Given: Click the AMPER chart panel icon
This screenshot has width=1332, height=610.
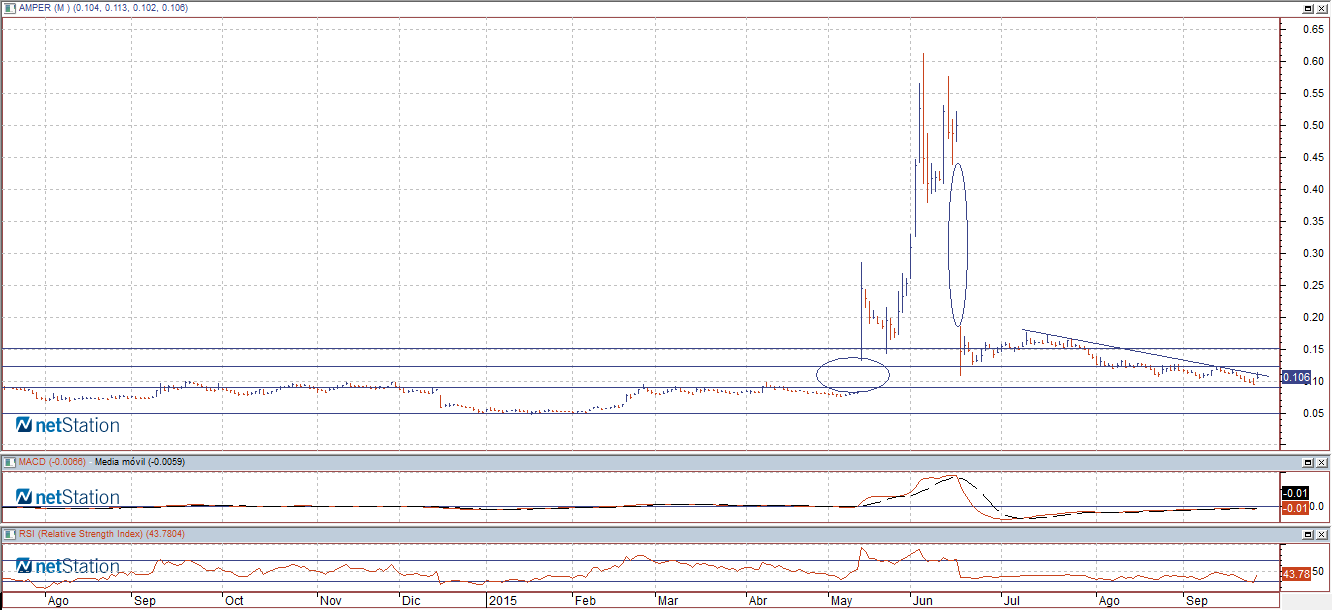Looking at the screenshot, I should 10,7.
